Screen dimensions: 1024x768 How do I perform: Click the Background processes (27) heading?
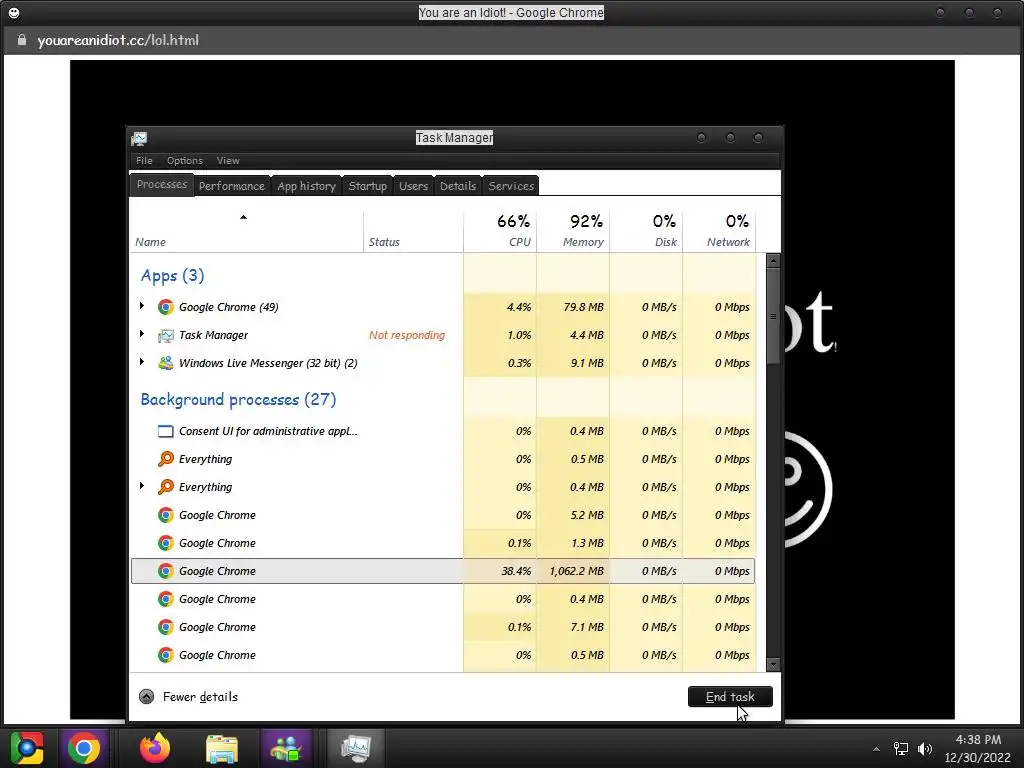coord(238,400)
